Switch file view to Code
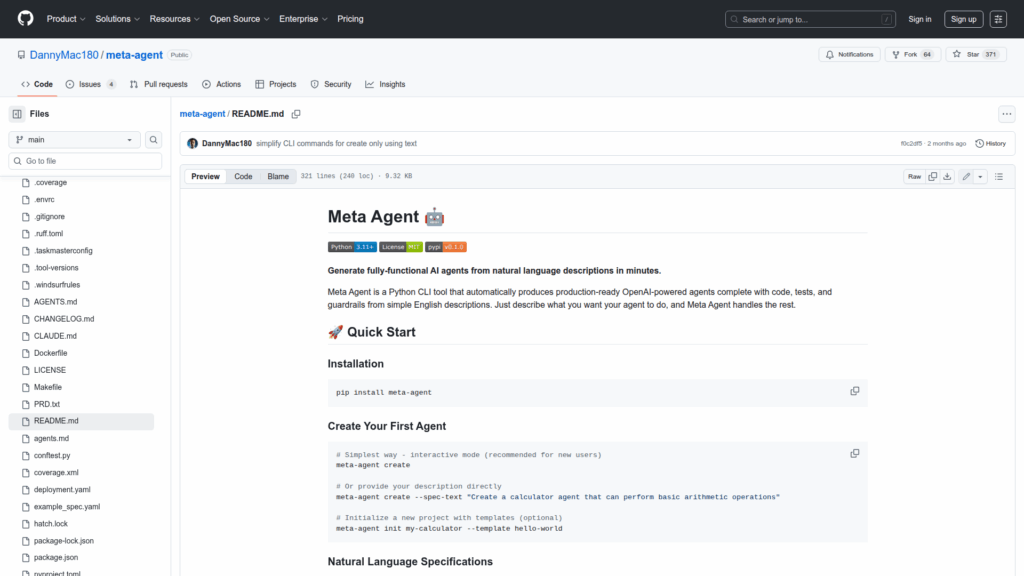 click(243, 176)
